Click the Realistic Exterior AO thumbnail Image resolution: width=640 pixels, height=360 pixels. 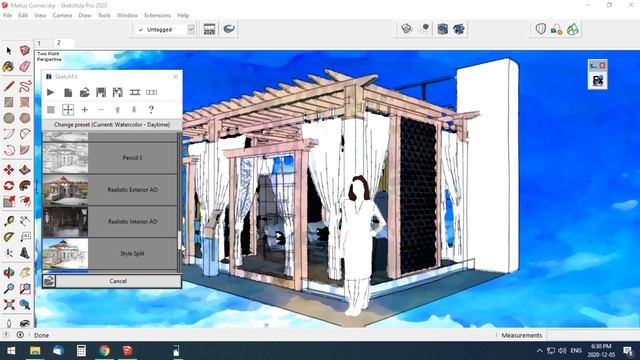coord(65,189)
